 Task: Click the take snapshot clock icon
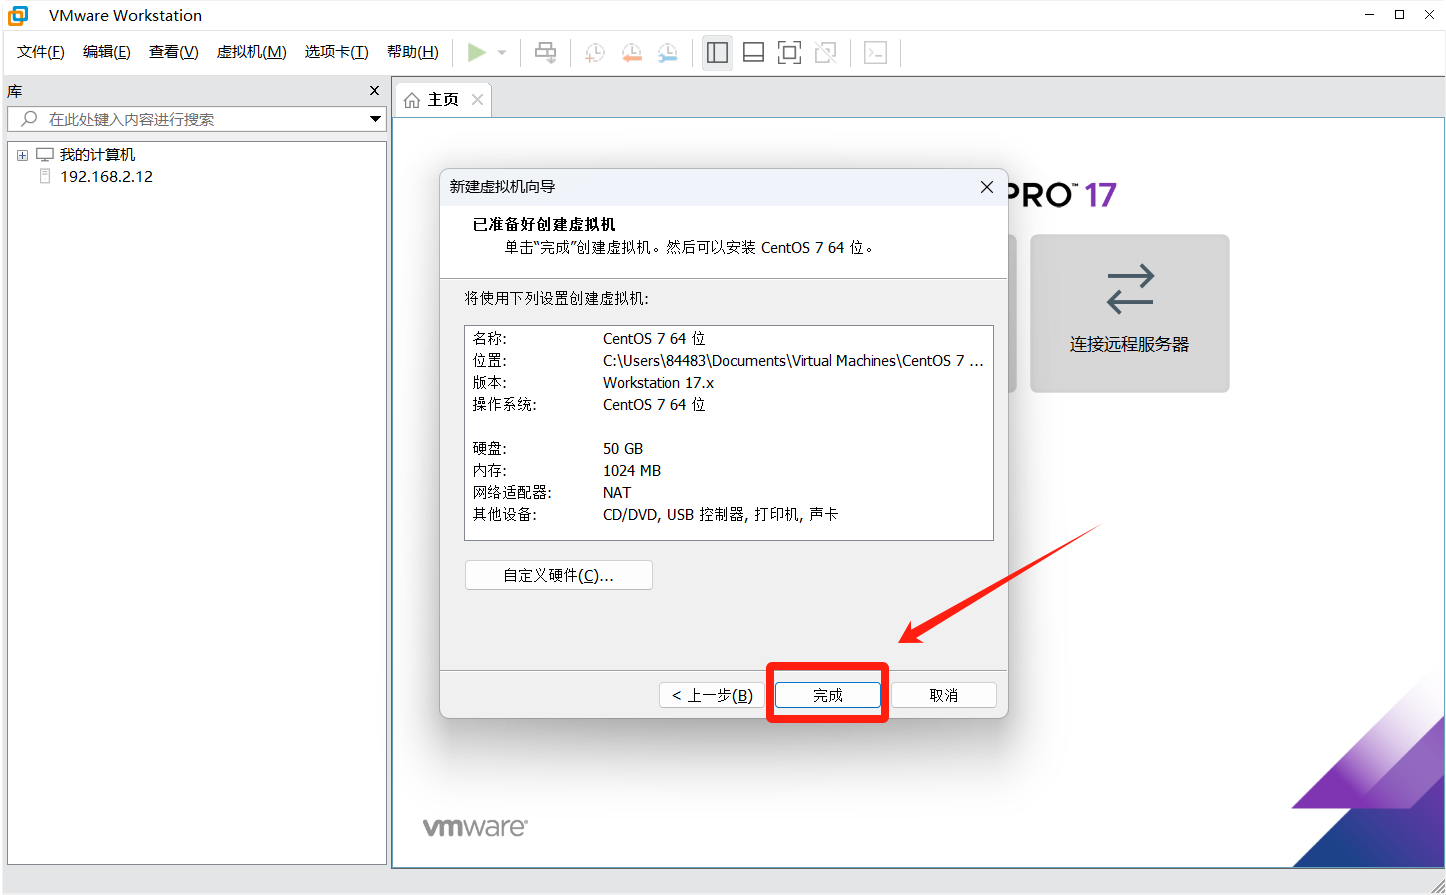tap(595, 53)
